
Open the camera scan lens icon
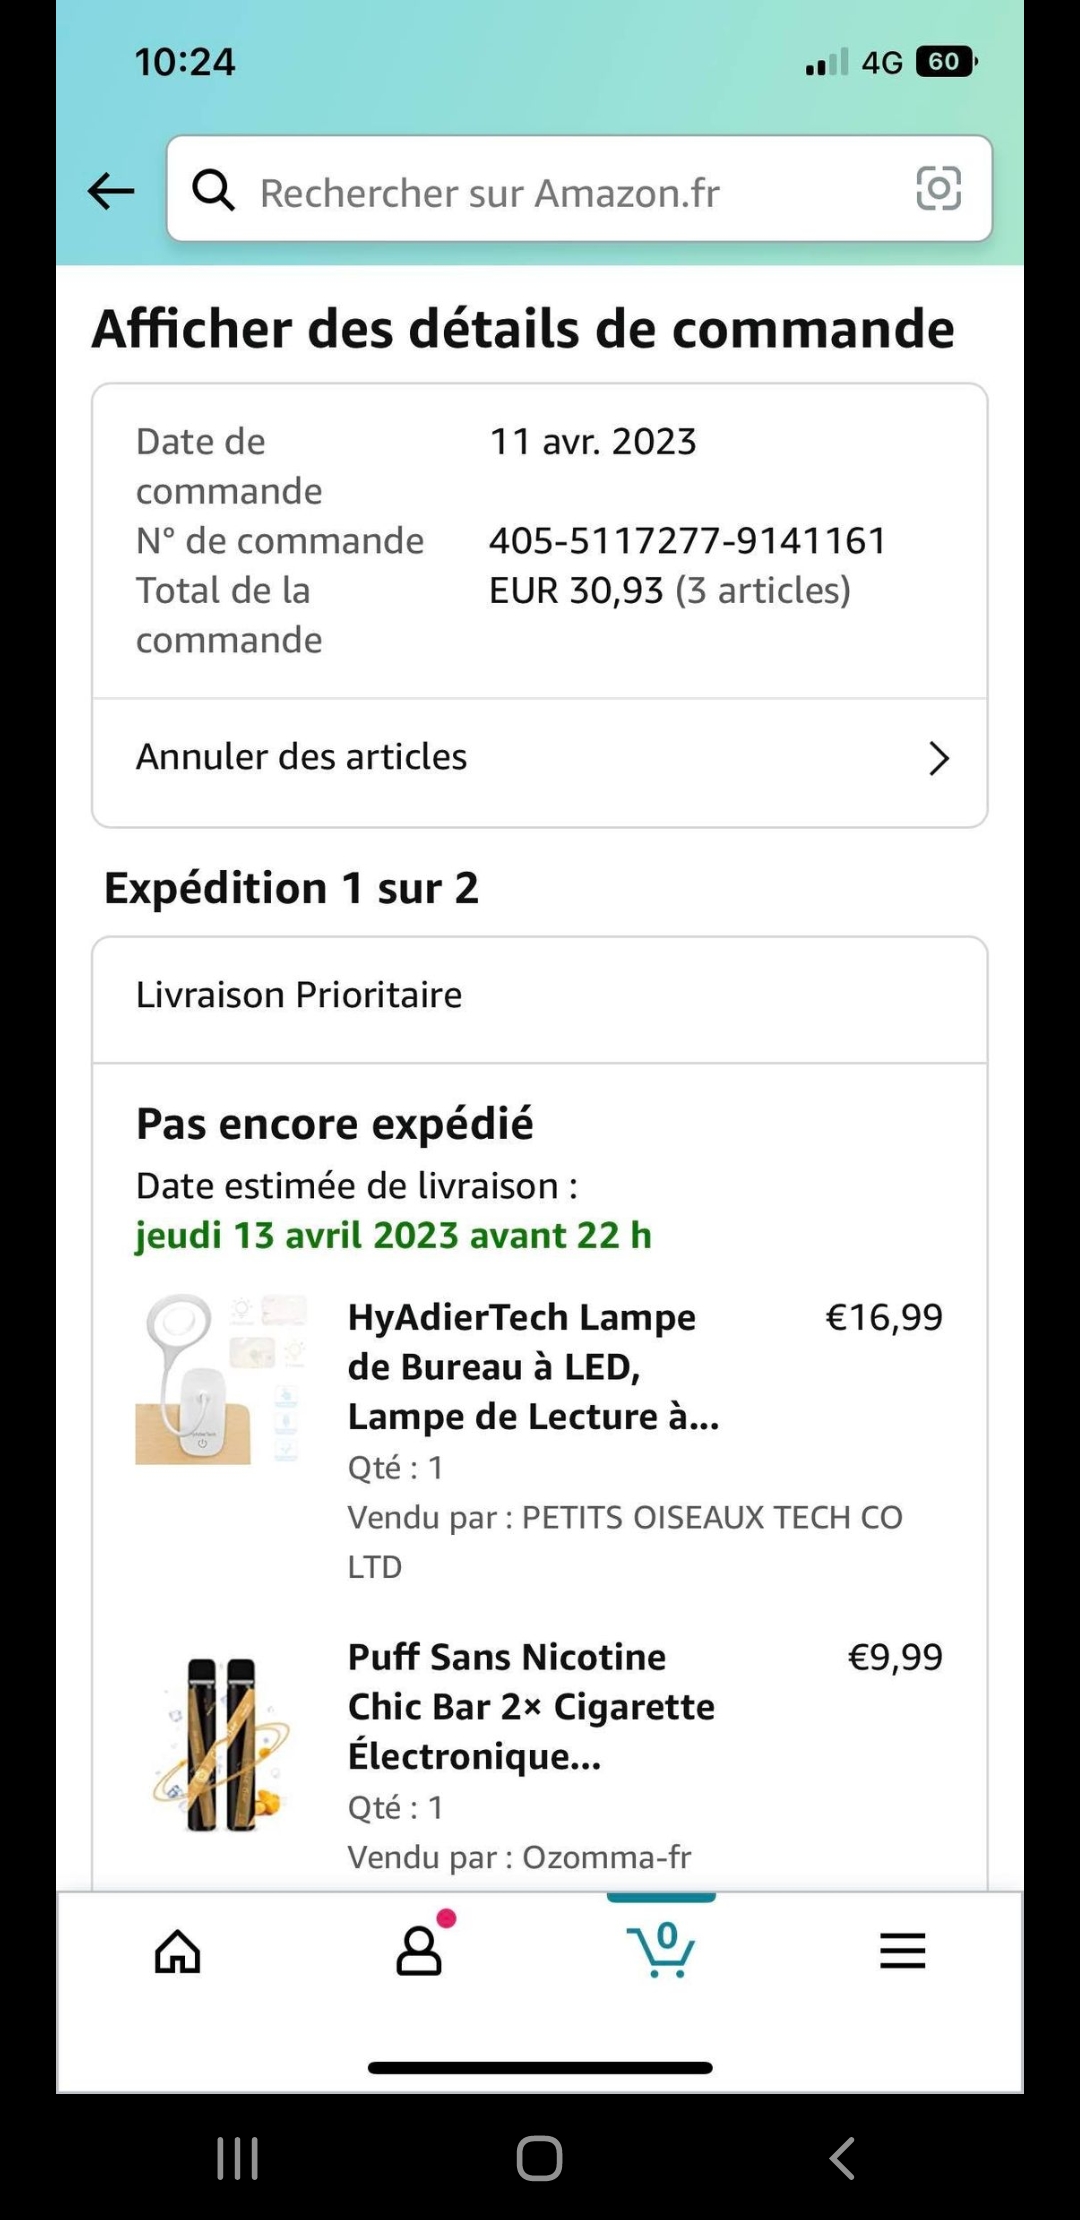(938, 189)
